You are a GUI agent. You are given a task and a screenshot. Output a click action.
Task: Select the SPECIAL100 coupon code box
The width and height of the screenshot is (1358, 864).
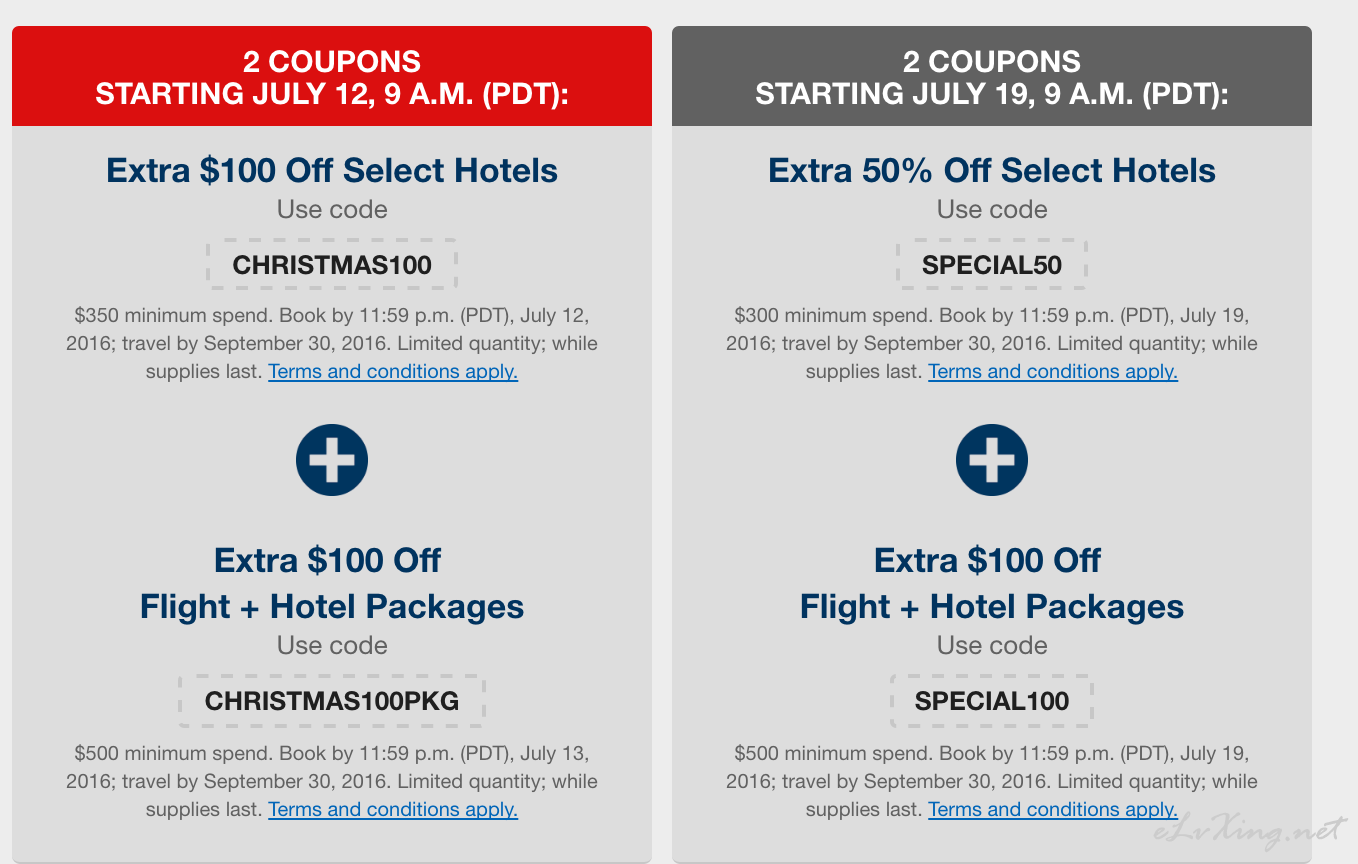coord(992,701)
